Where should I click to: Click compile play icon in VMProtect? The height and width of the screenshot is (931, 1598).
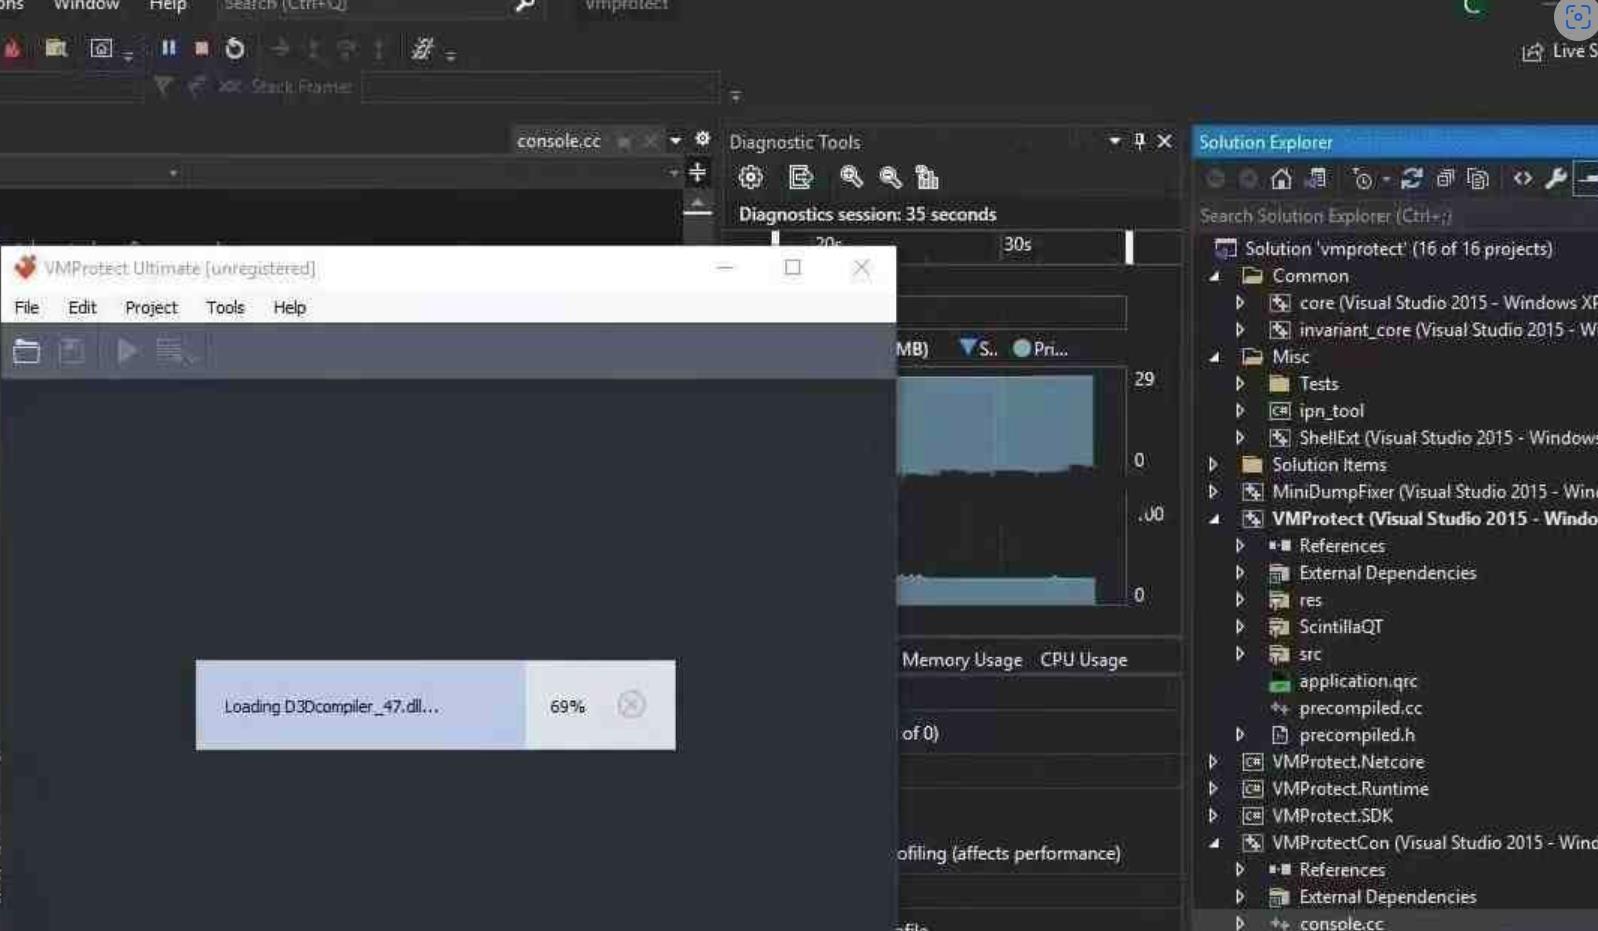[x=127, y=351]
